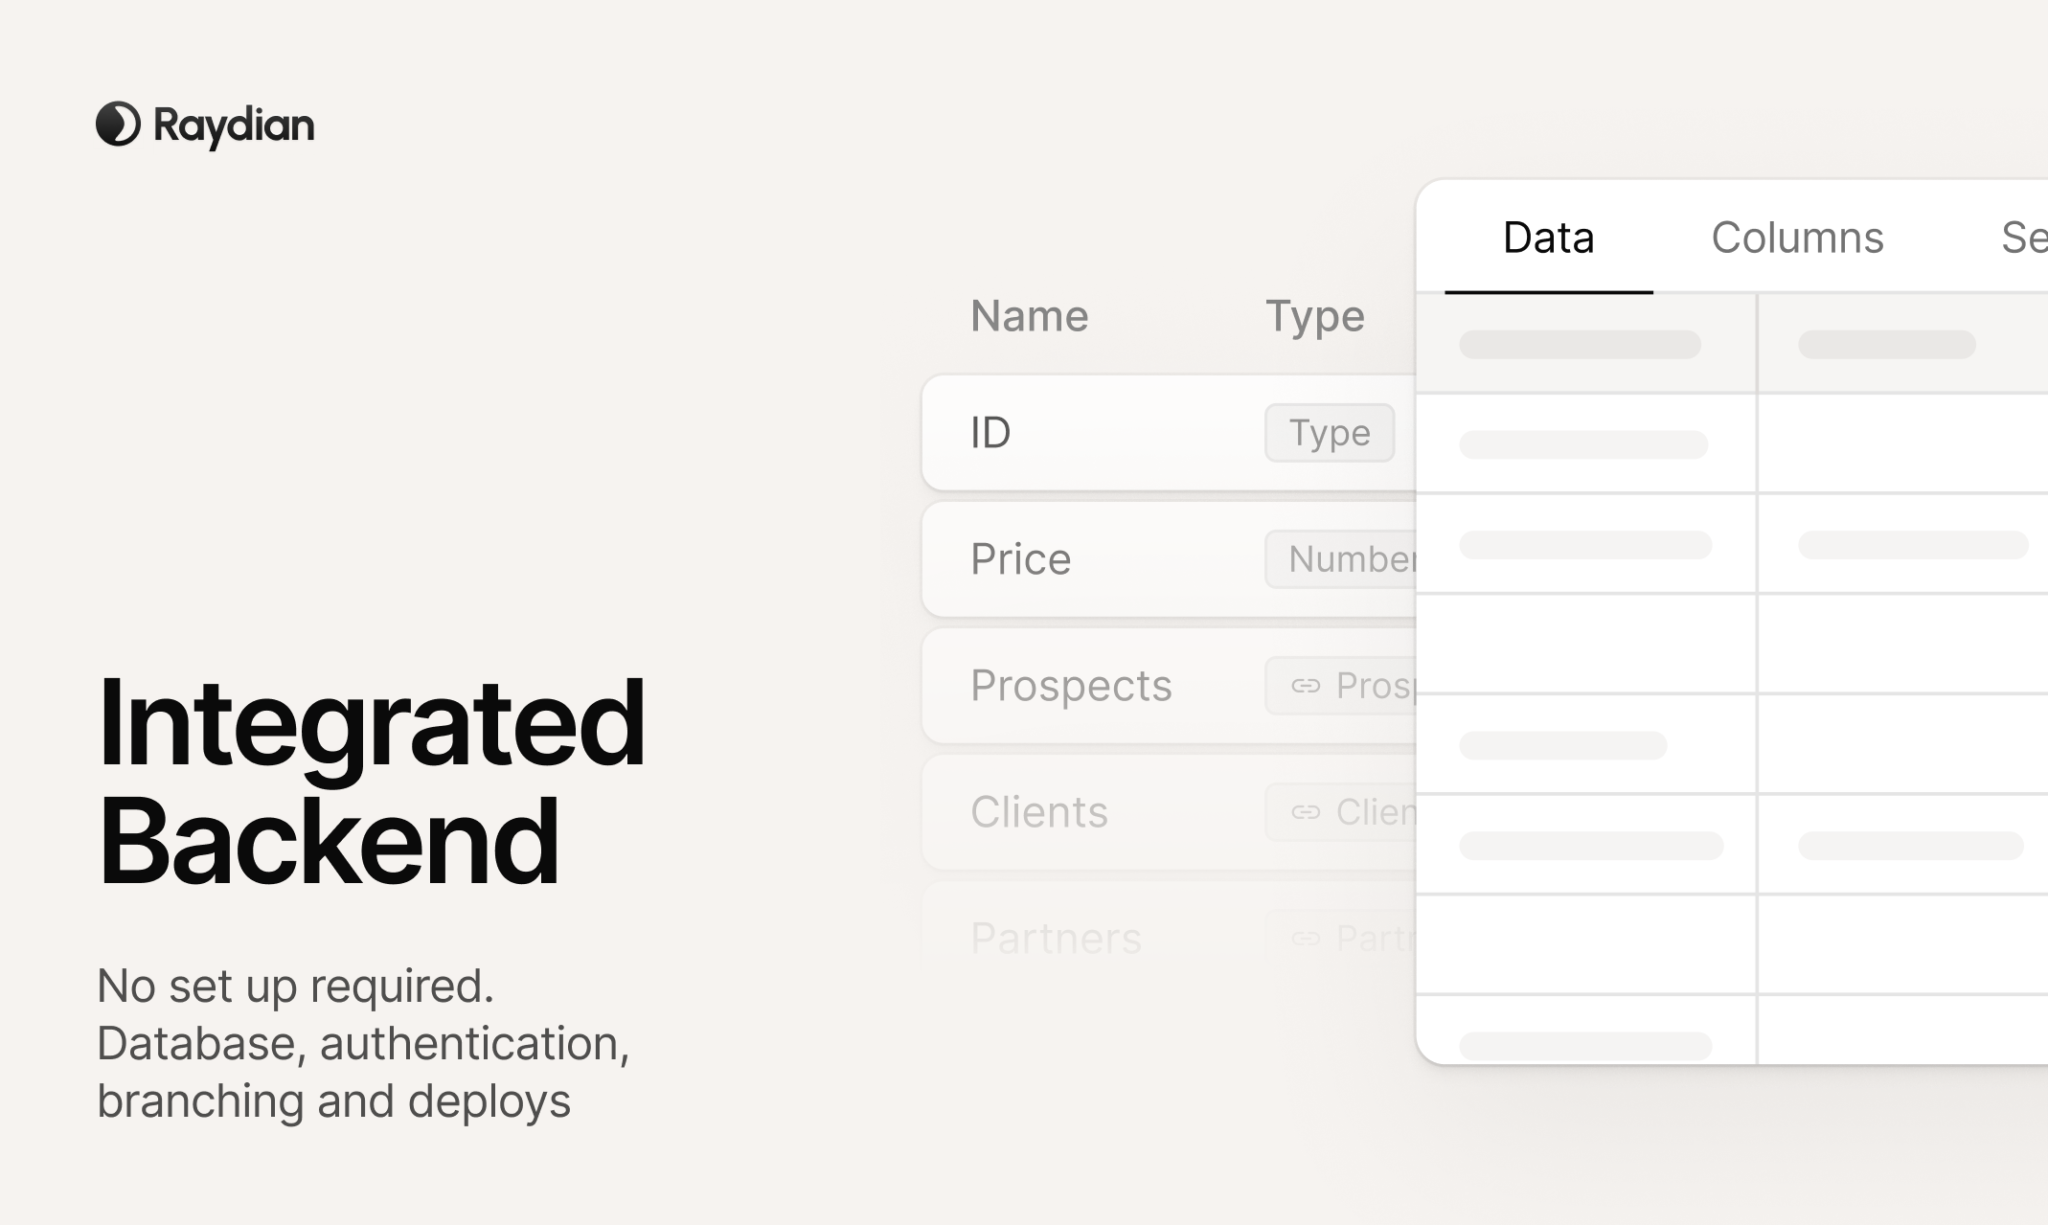
Task: Click the Type column header
Action: 1314,316
